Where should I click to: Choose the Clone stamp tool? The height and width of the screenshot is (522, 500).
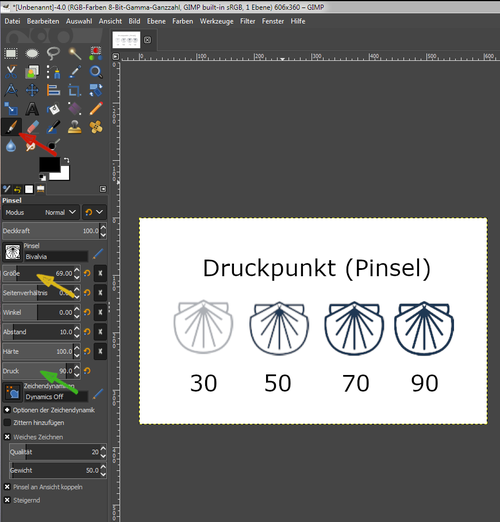coord(75,127)
